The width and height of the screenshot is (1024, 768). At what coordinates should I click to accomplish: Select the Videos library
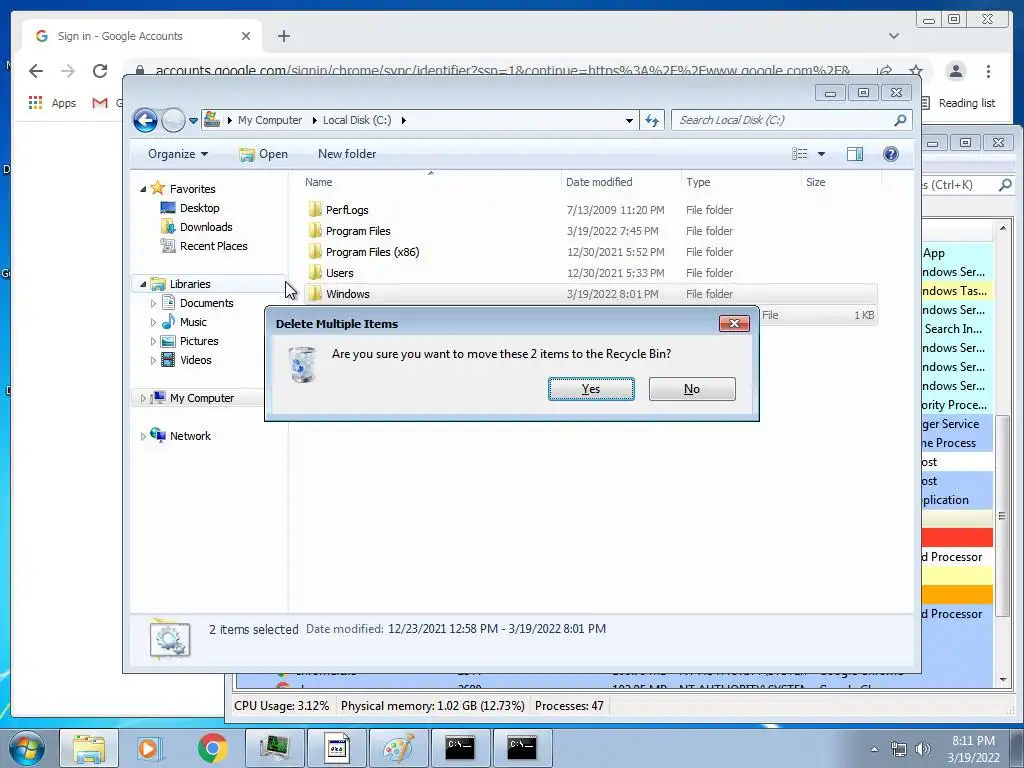click(195, 360)
